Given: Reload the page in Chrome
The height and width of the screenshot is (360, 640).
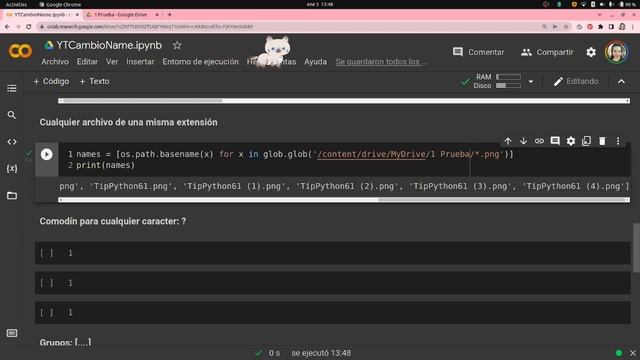Looking at the screenshot, I should [28, 27].
